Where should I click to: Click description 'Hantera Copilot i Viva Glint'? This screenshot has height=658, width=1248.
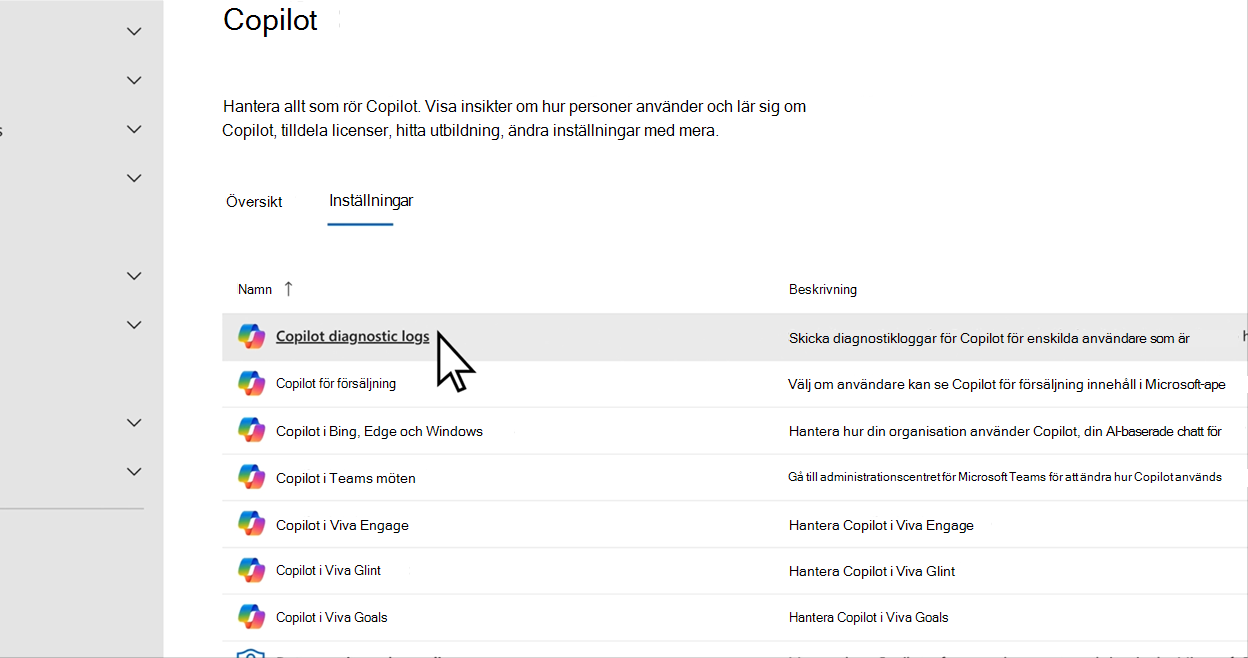872,571
